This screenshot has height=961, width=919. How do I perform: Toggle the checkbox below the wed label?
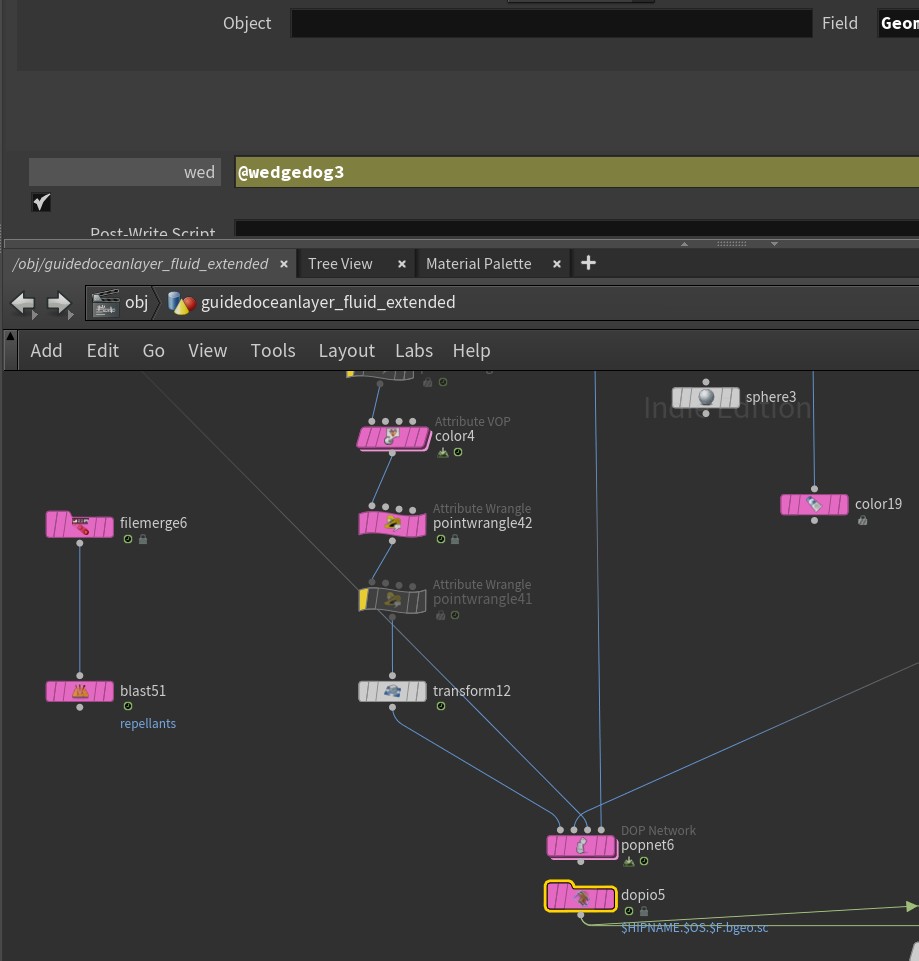tap(41, 202)
